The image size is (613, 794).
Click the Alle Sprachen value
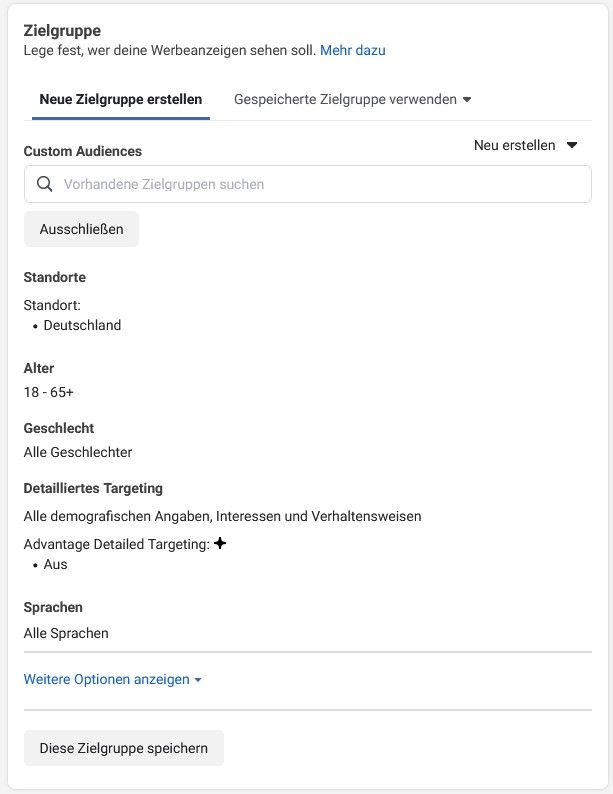tap(66, 633)
